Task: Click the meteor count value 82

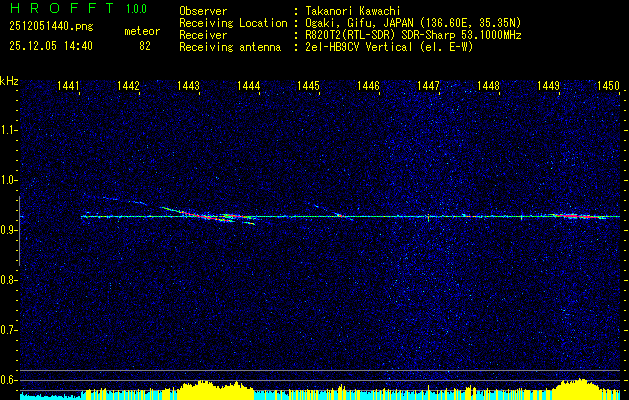Action: 145,46
